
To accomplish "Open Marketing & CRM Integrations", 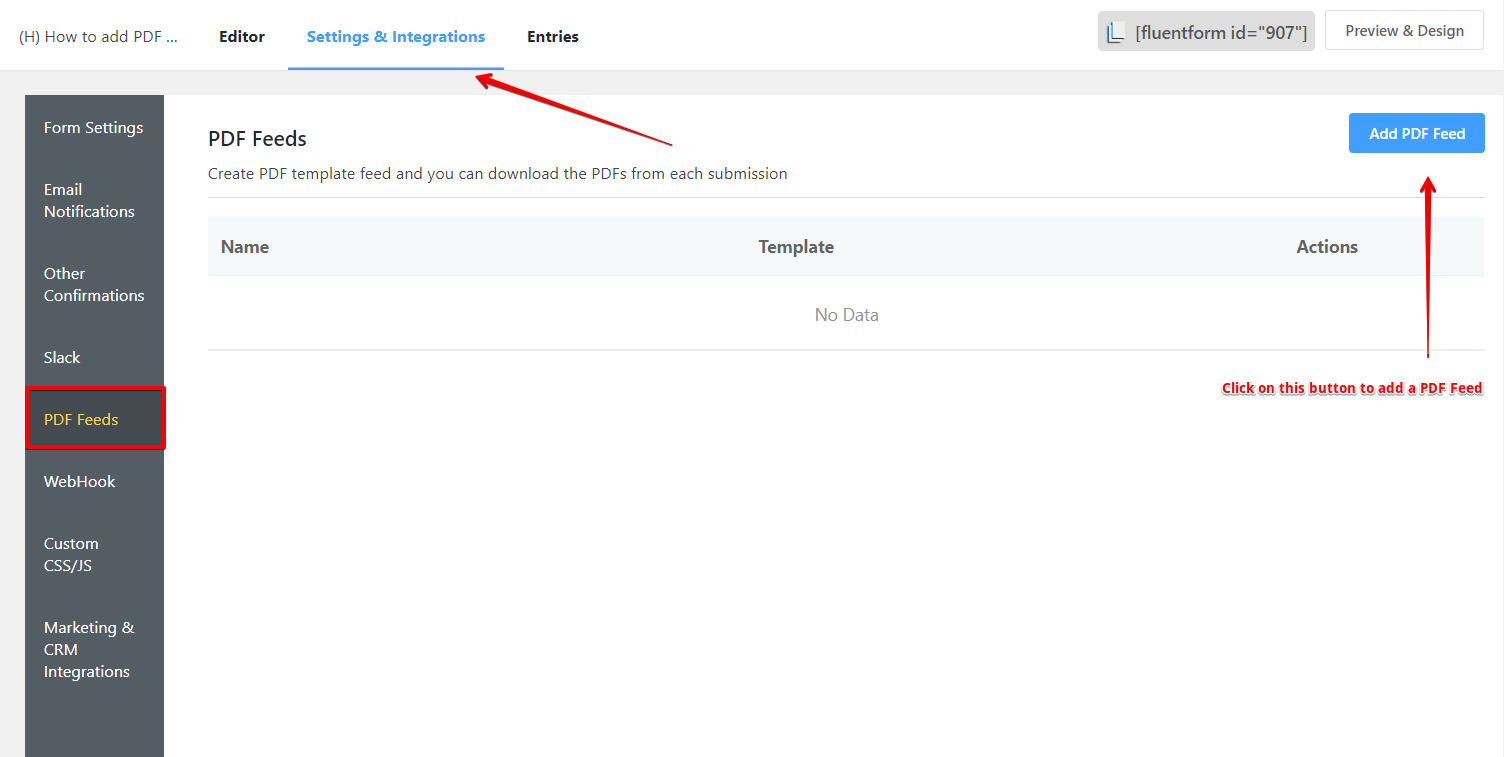I will point(88,649).
